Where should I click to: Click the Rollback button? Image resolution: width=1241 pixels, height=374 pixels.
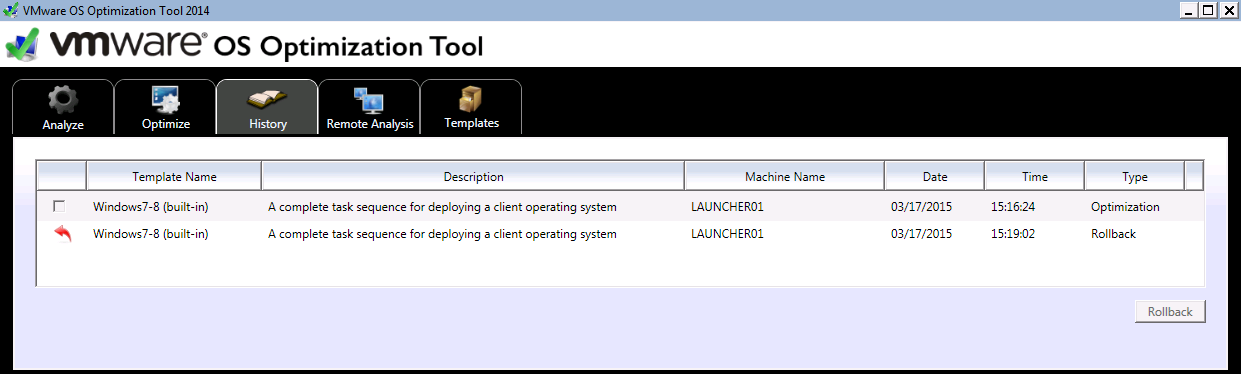[x=1170, y=312]
